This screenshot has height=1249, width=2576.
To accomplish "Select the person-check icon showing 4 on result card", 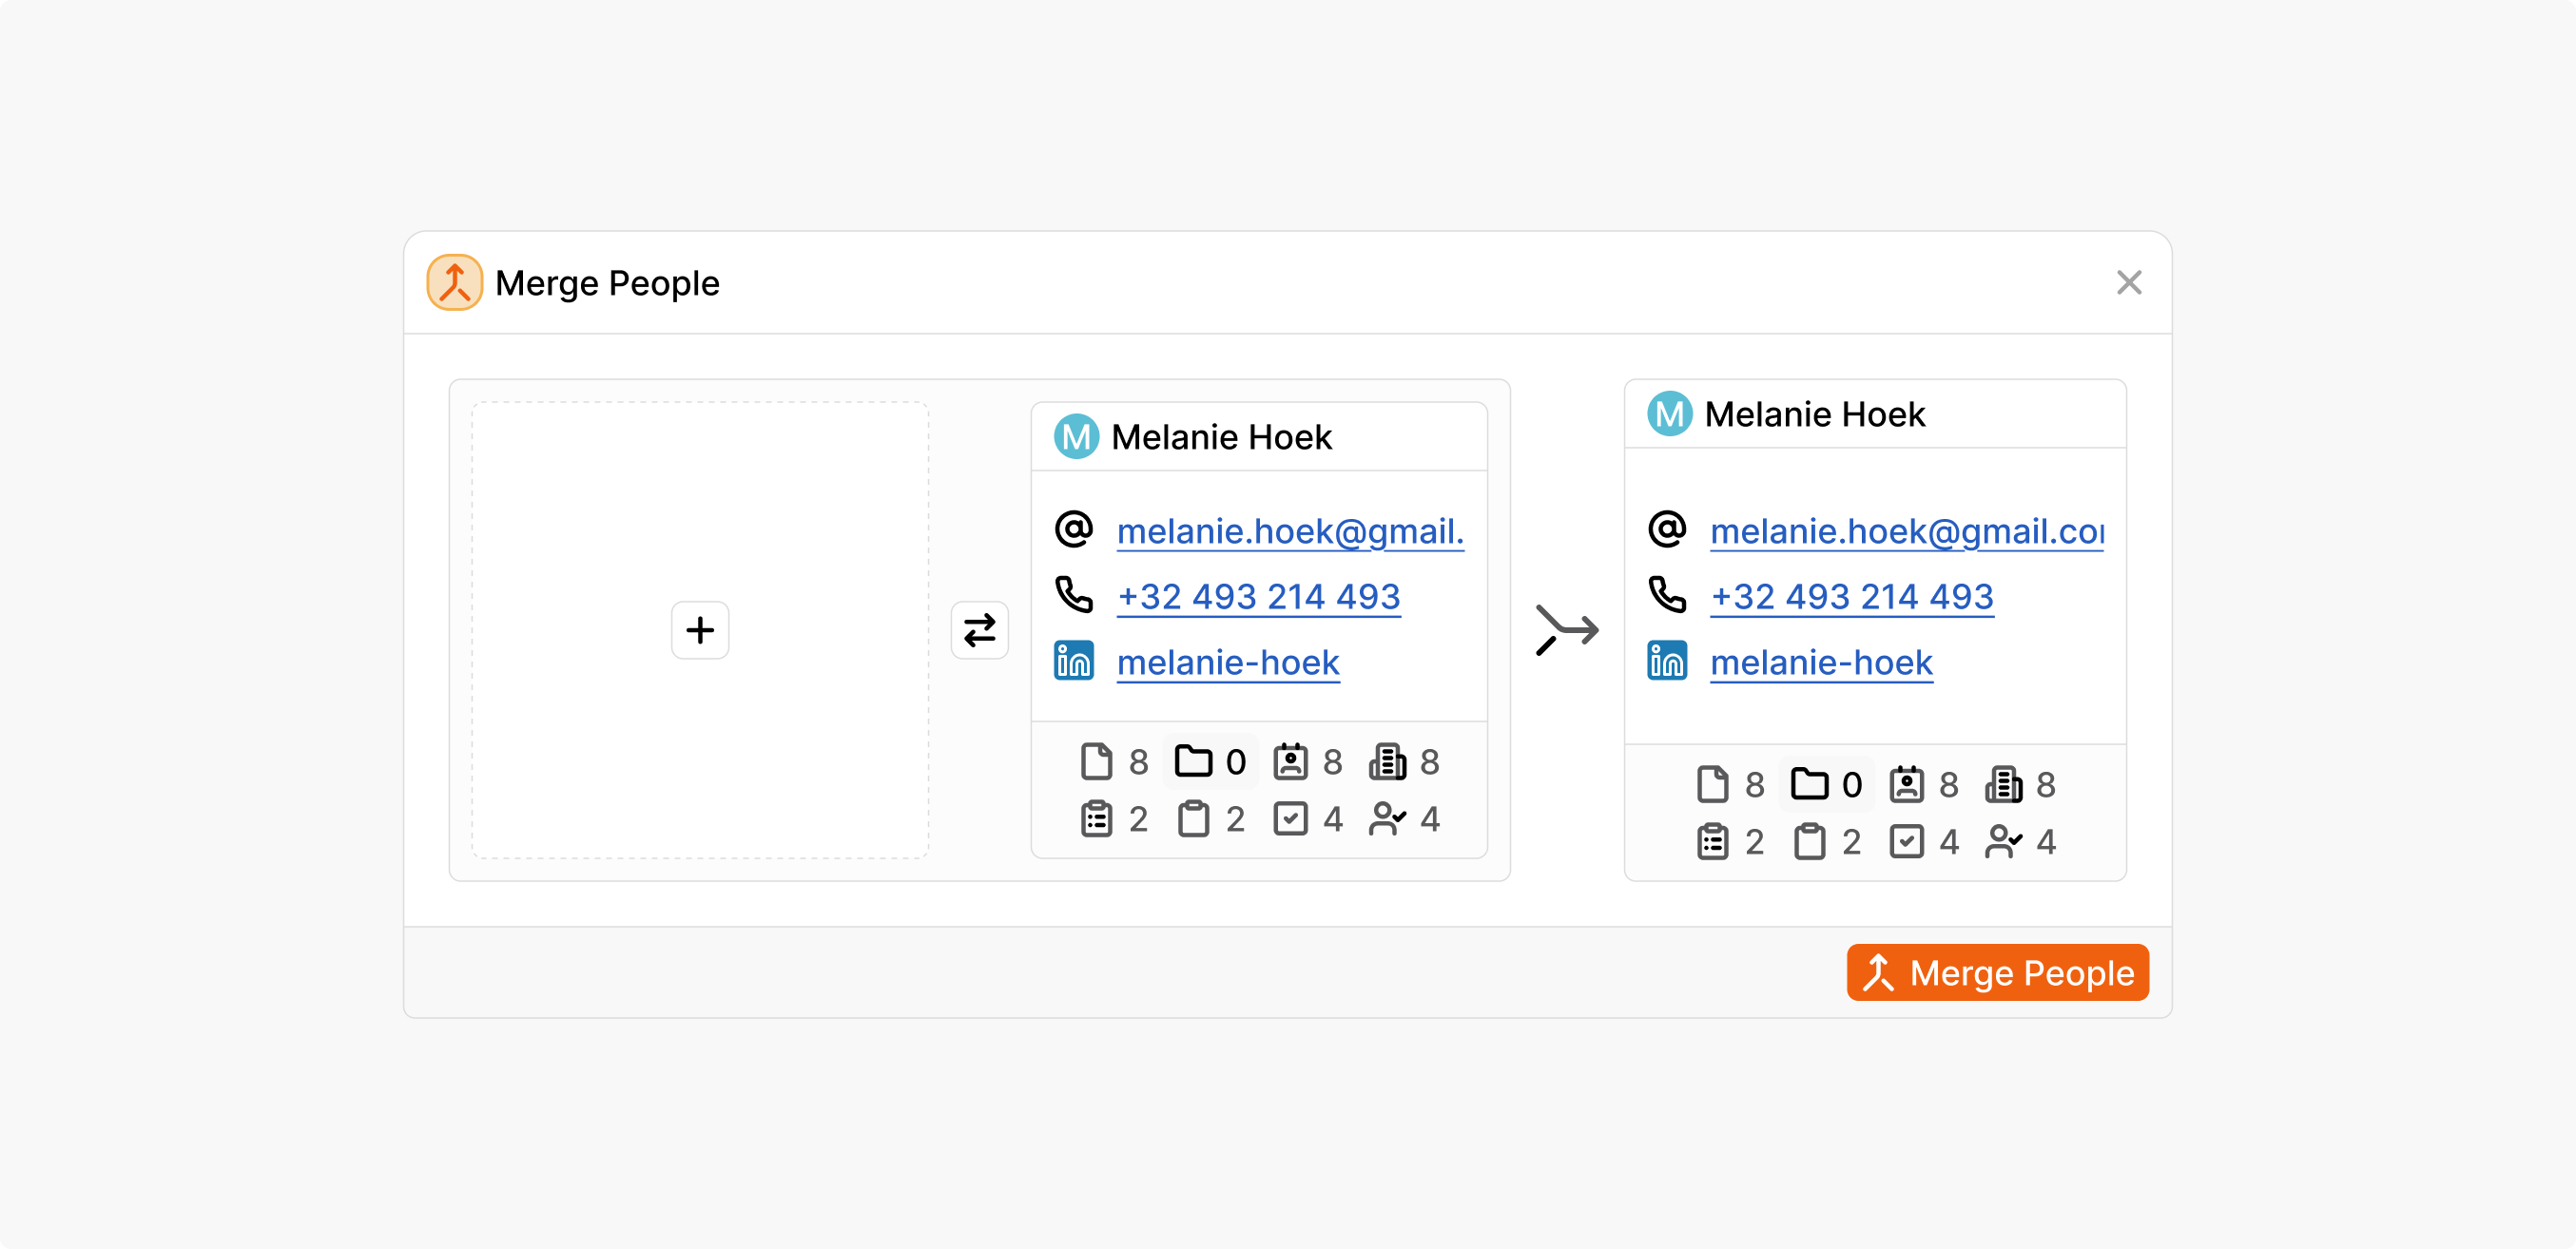I will coord(2005,841).
